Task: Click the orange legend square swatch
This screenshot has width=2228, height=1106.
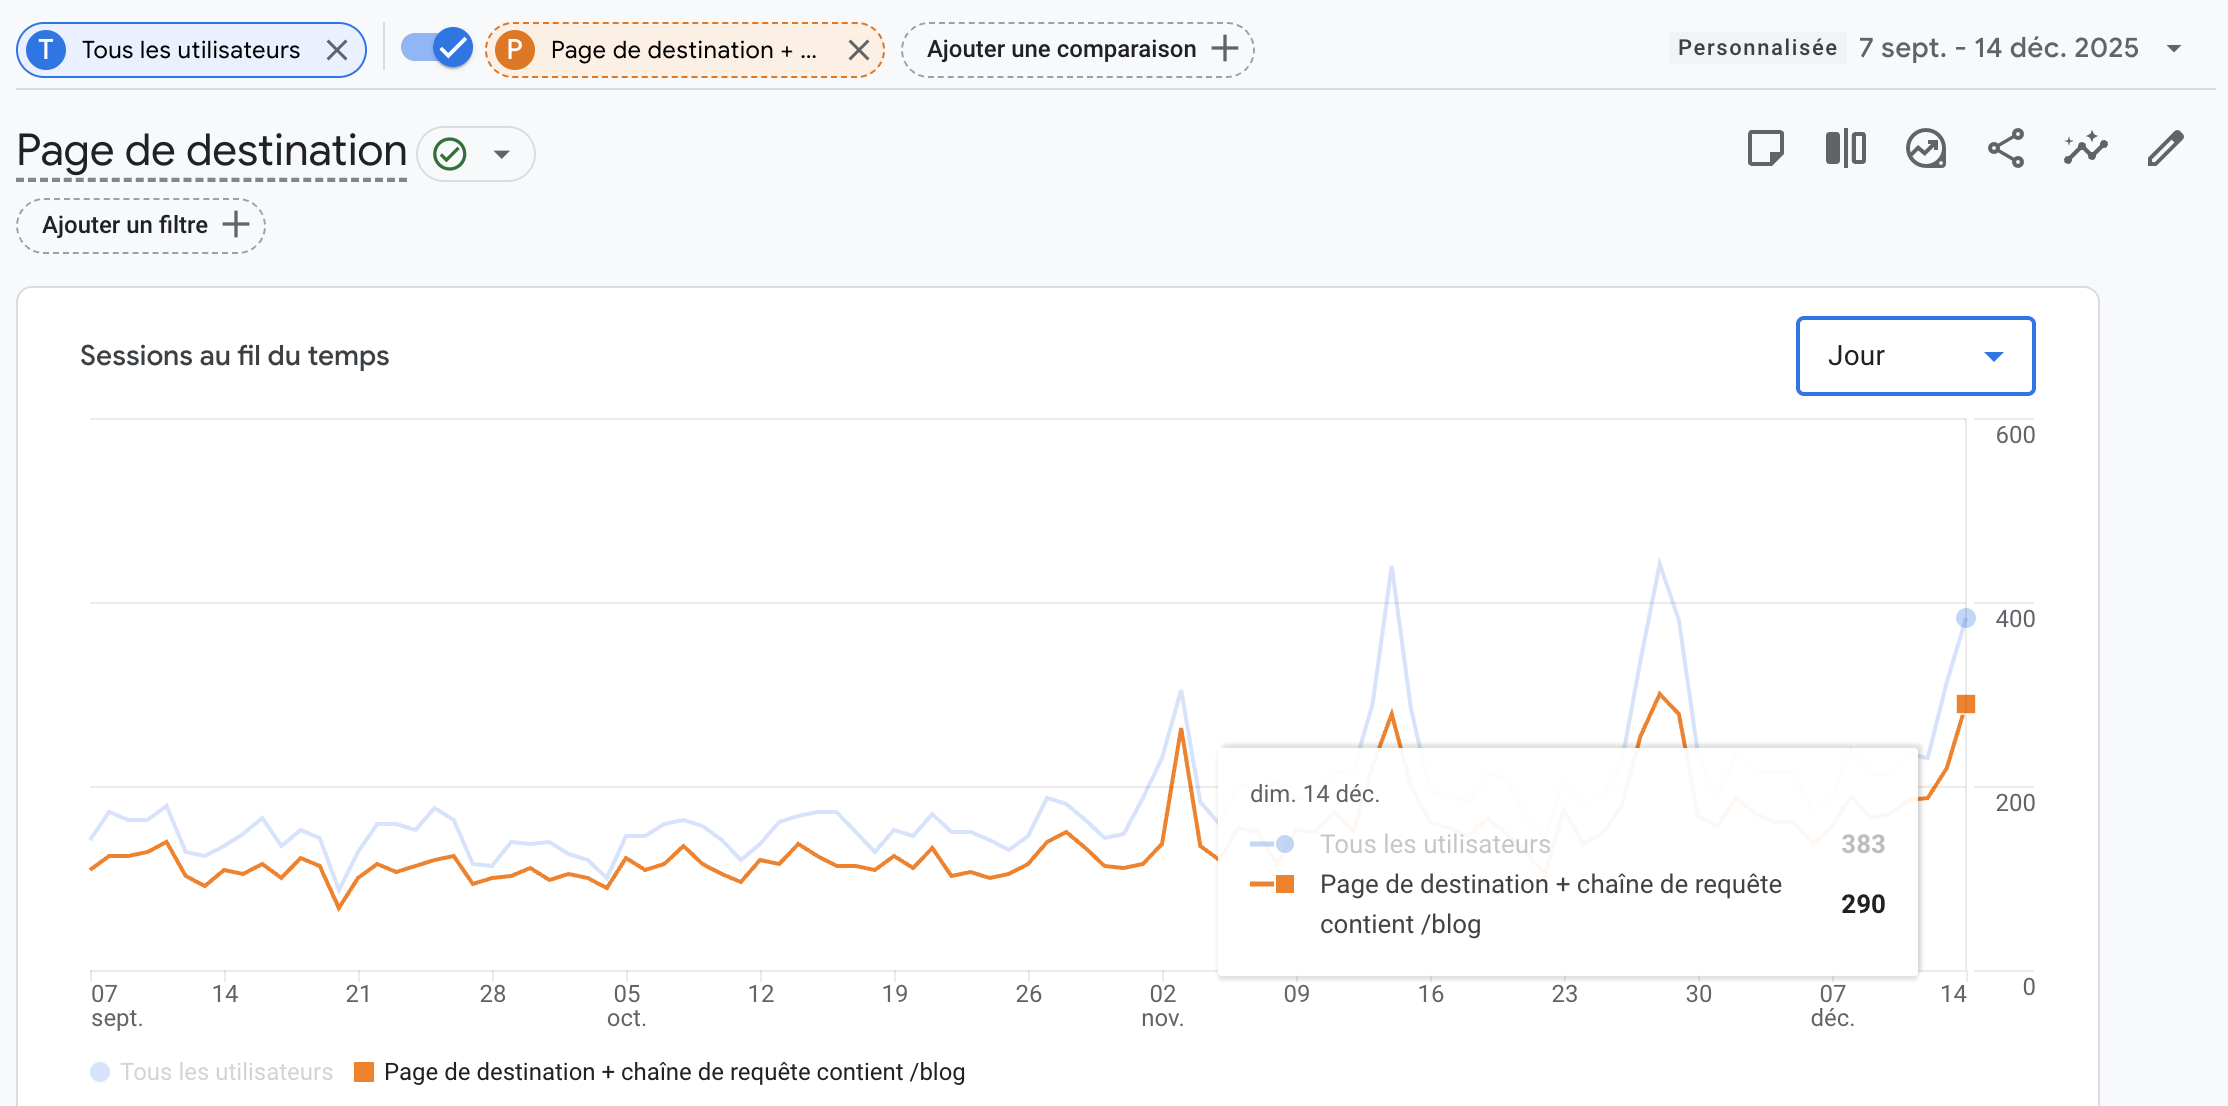Action: pyautogui.click(x=364, y=1072)
